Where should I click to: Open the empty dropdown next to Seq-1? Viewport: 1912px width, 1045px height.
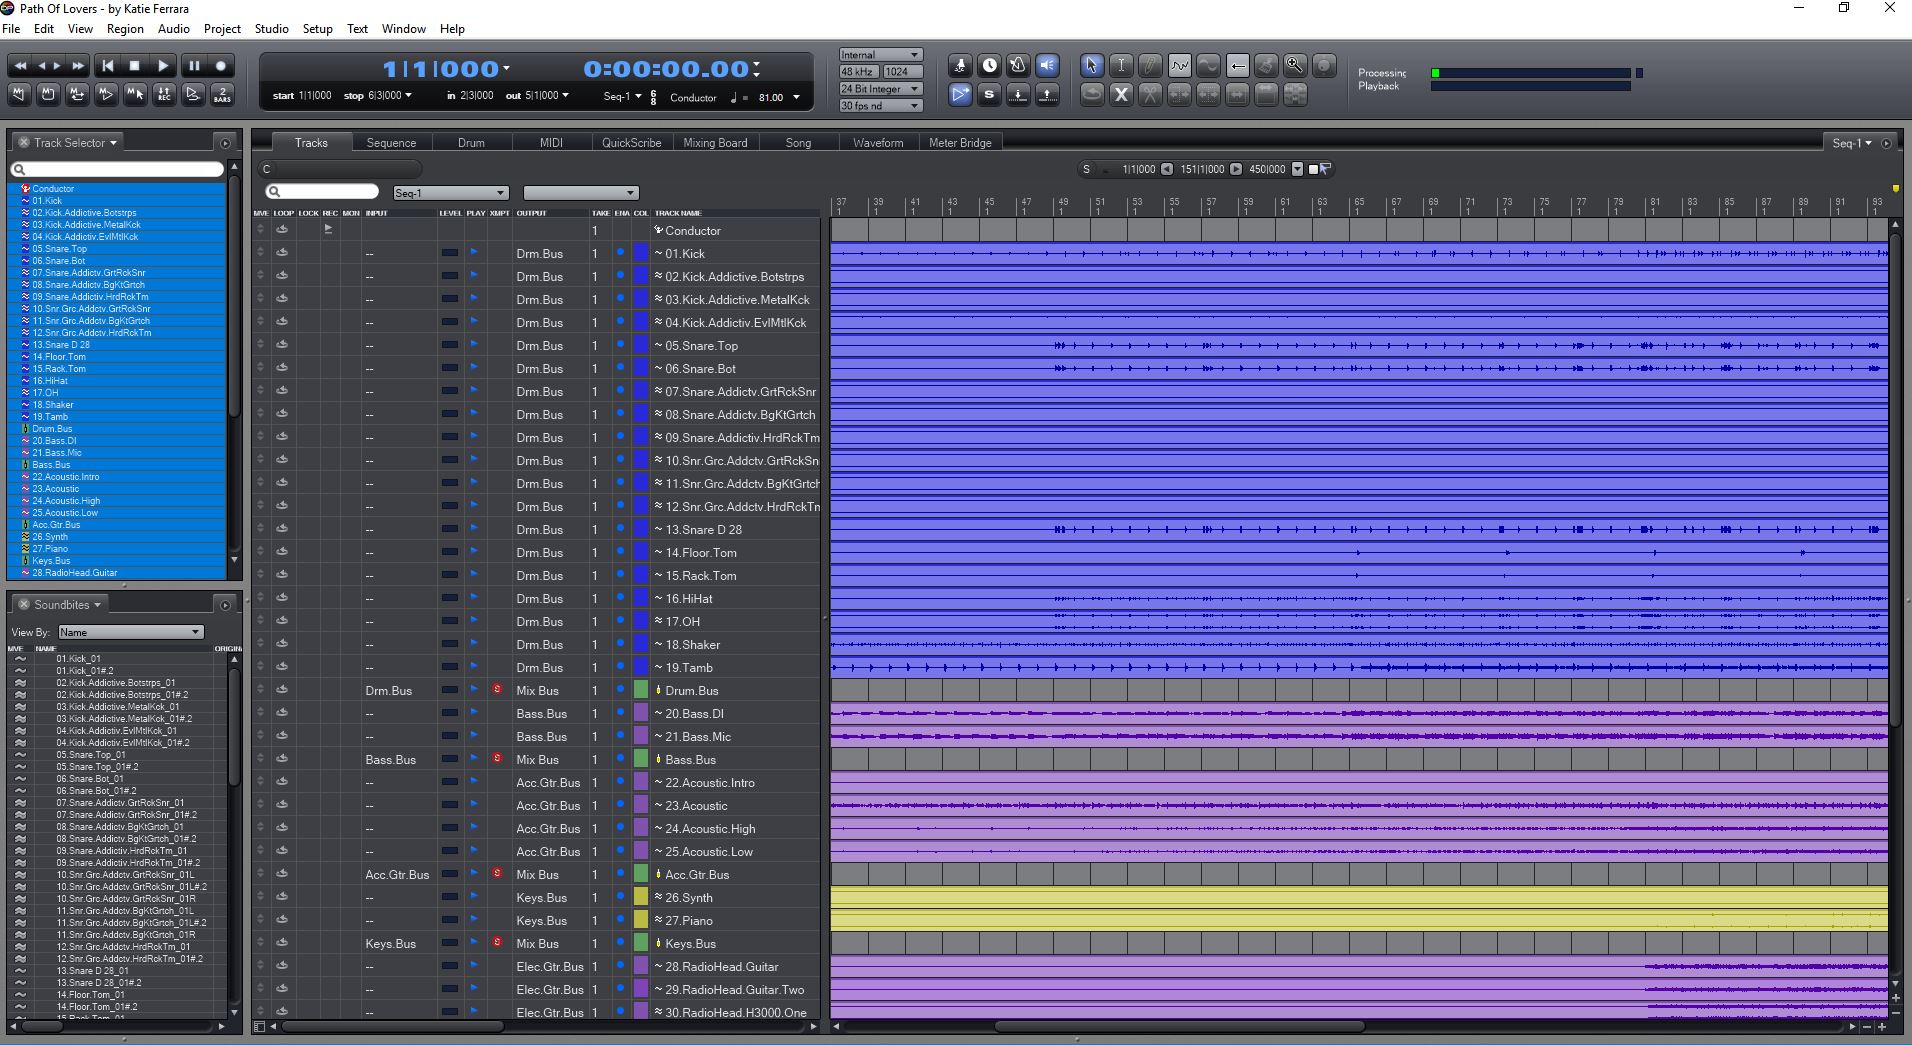[x=580, y=193]
